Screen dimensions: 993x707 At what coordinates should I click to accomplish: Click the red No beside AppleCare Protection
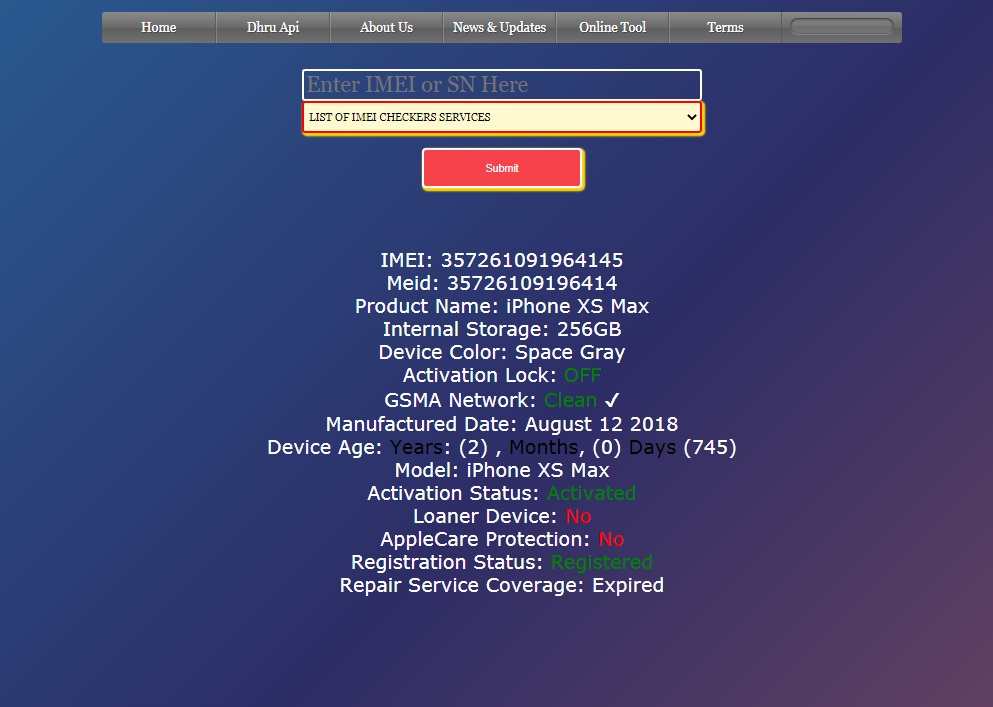[611, 539]
